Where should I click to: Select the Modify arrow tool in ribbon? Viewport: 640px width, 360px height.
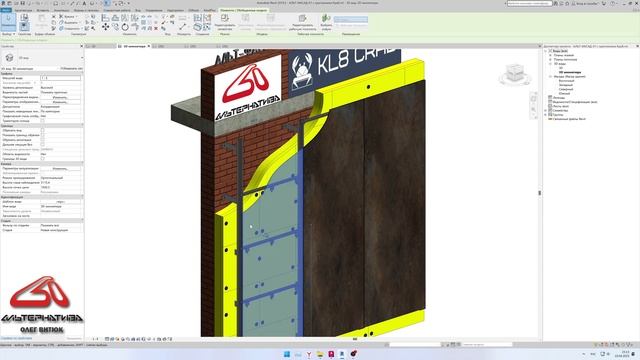click(8, 22)
